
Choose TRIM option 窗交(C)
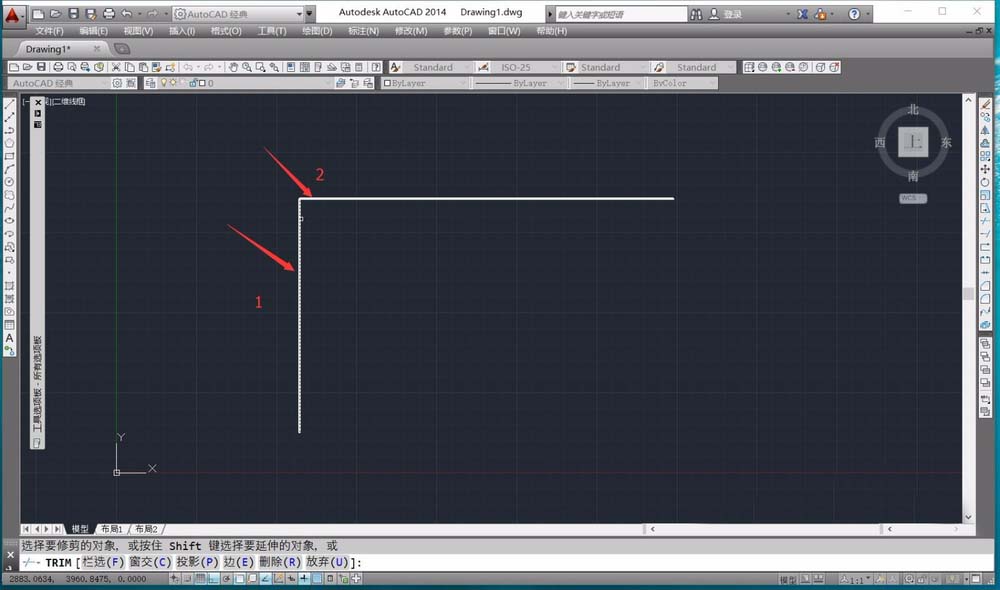151,562
